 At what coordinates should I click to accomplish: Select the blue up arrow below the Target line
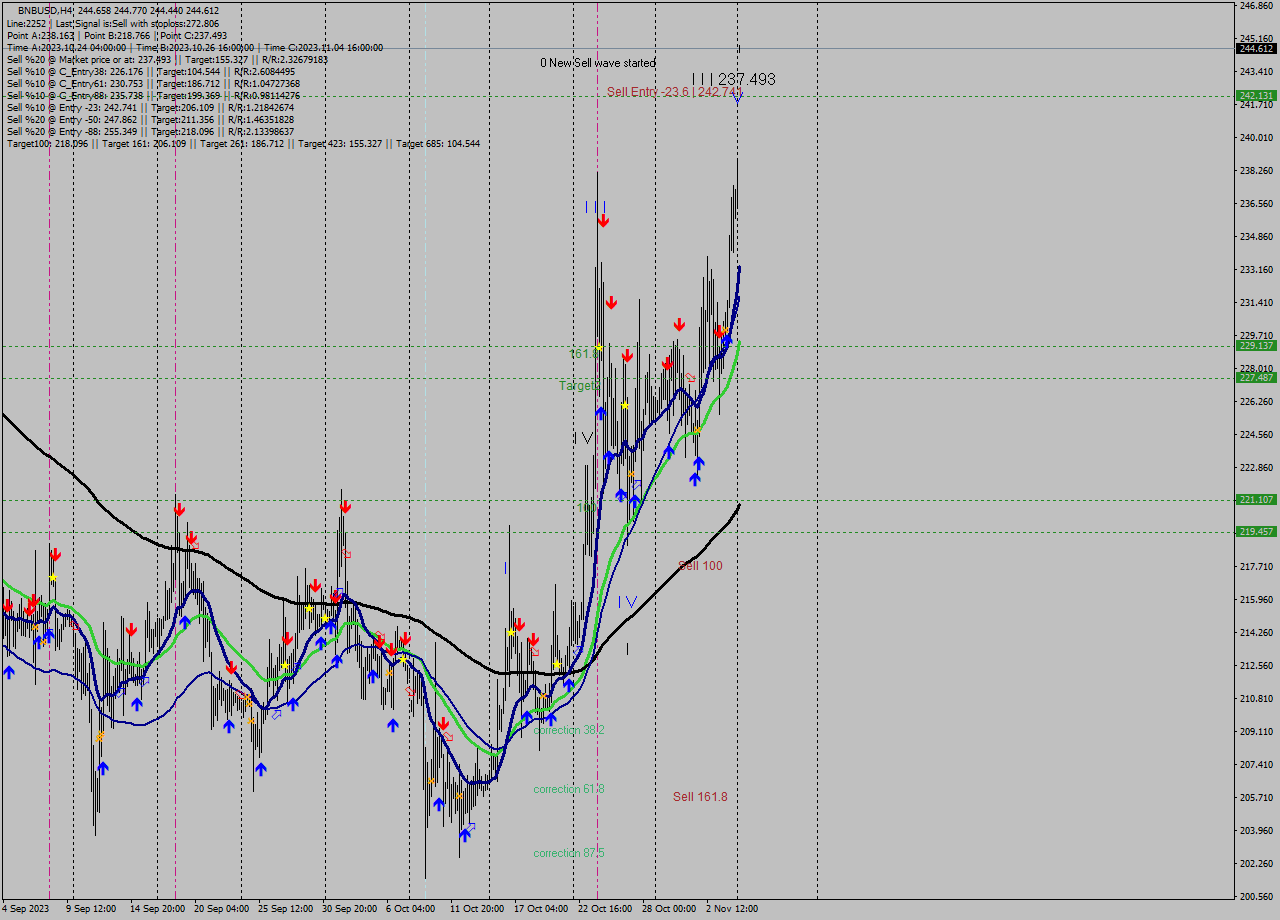tap(601, 412)
